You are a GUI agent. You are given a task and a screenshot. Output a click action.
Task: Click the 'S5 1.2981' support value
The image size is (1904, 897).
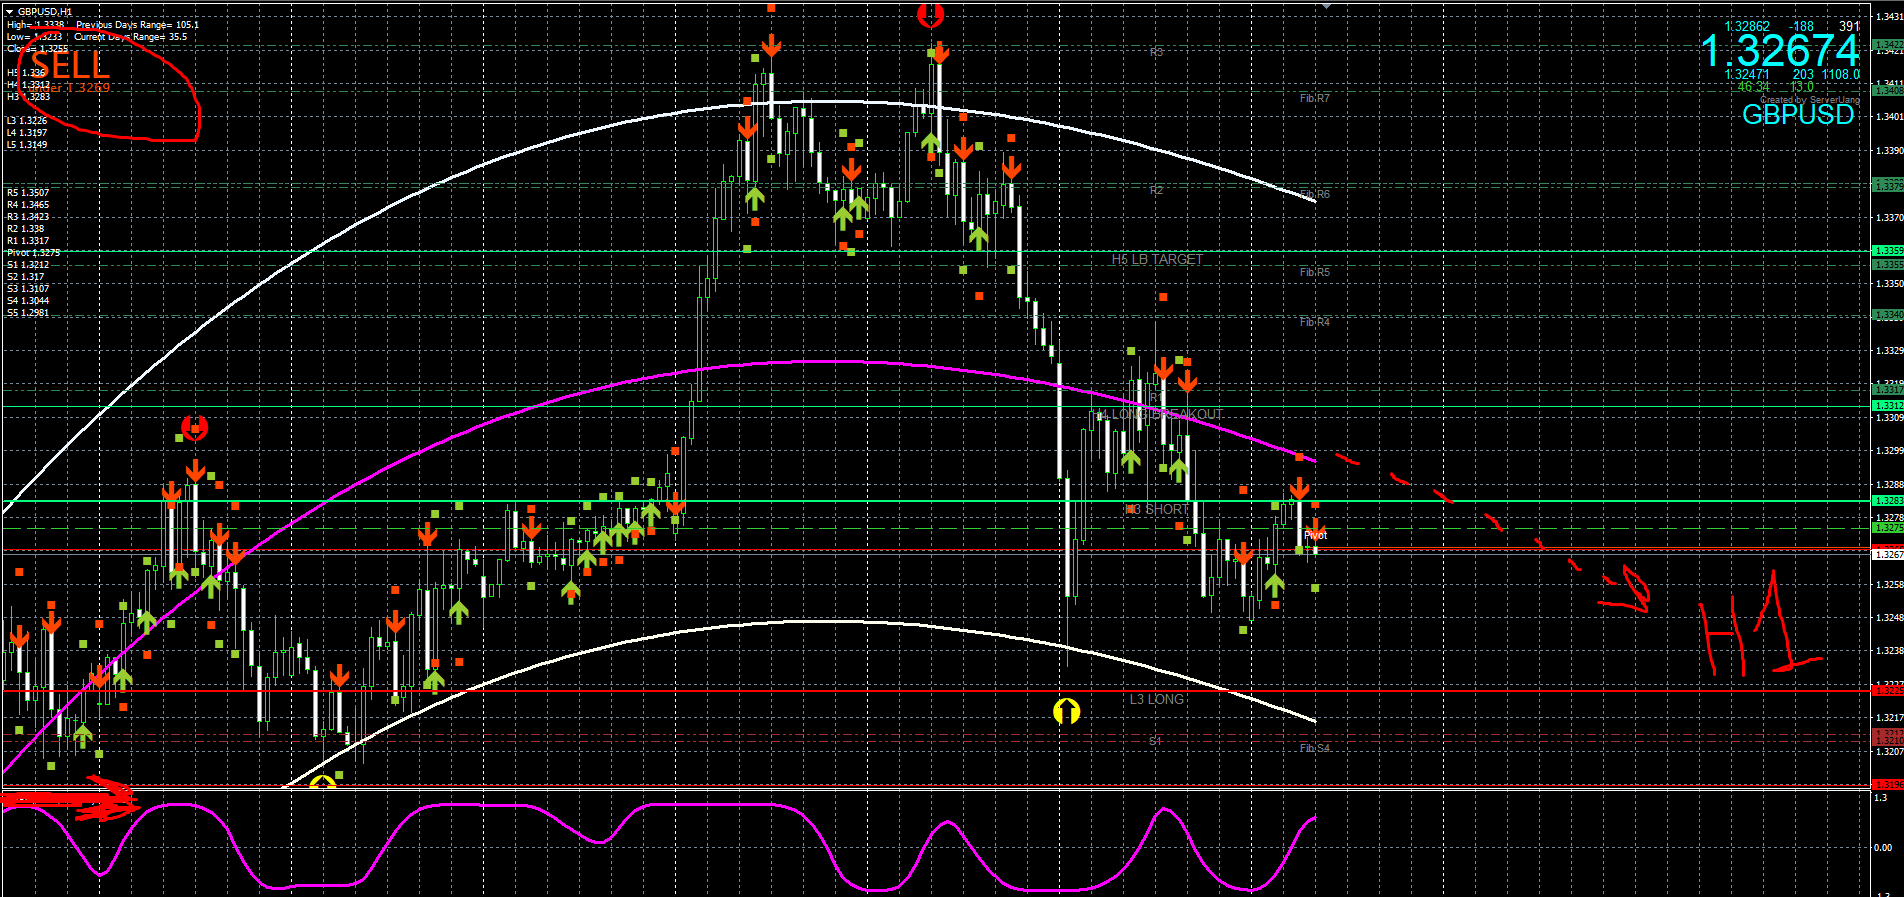(28, 313)
